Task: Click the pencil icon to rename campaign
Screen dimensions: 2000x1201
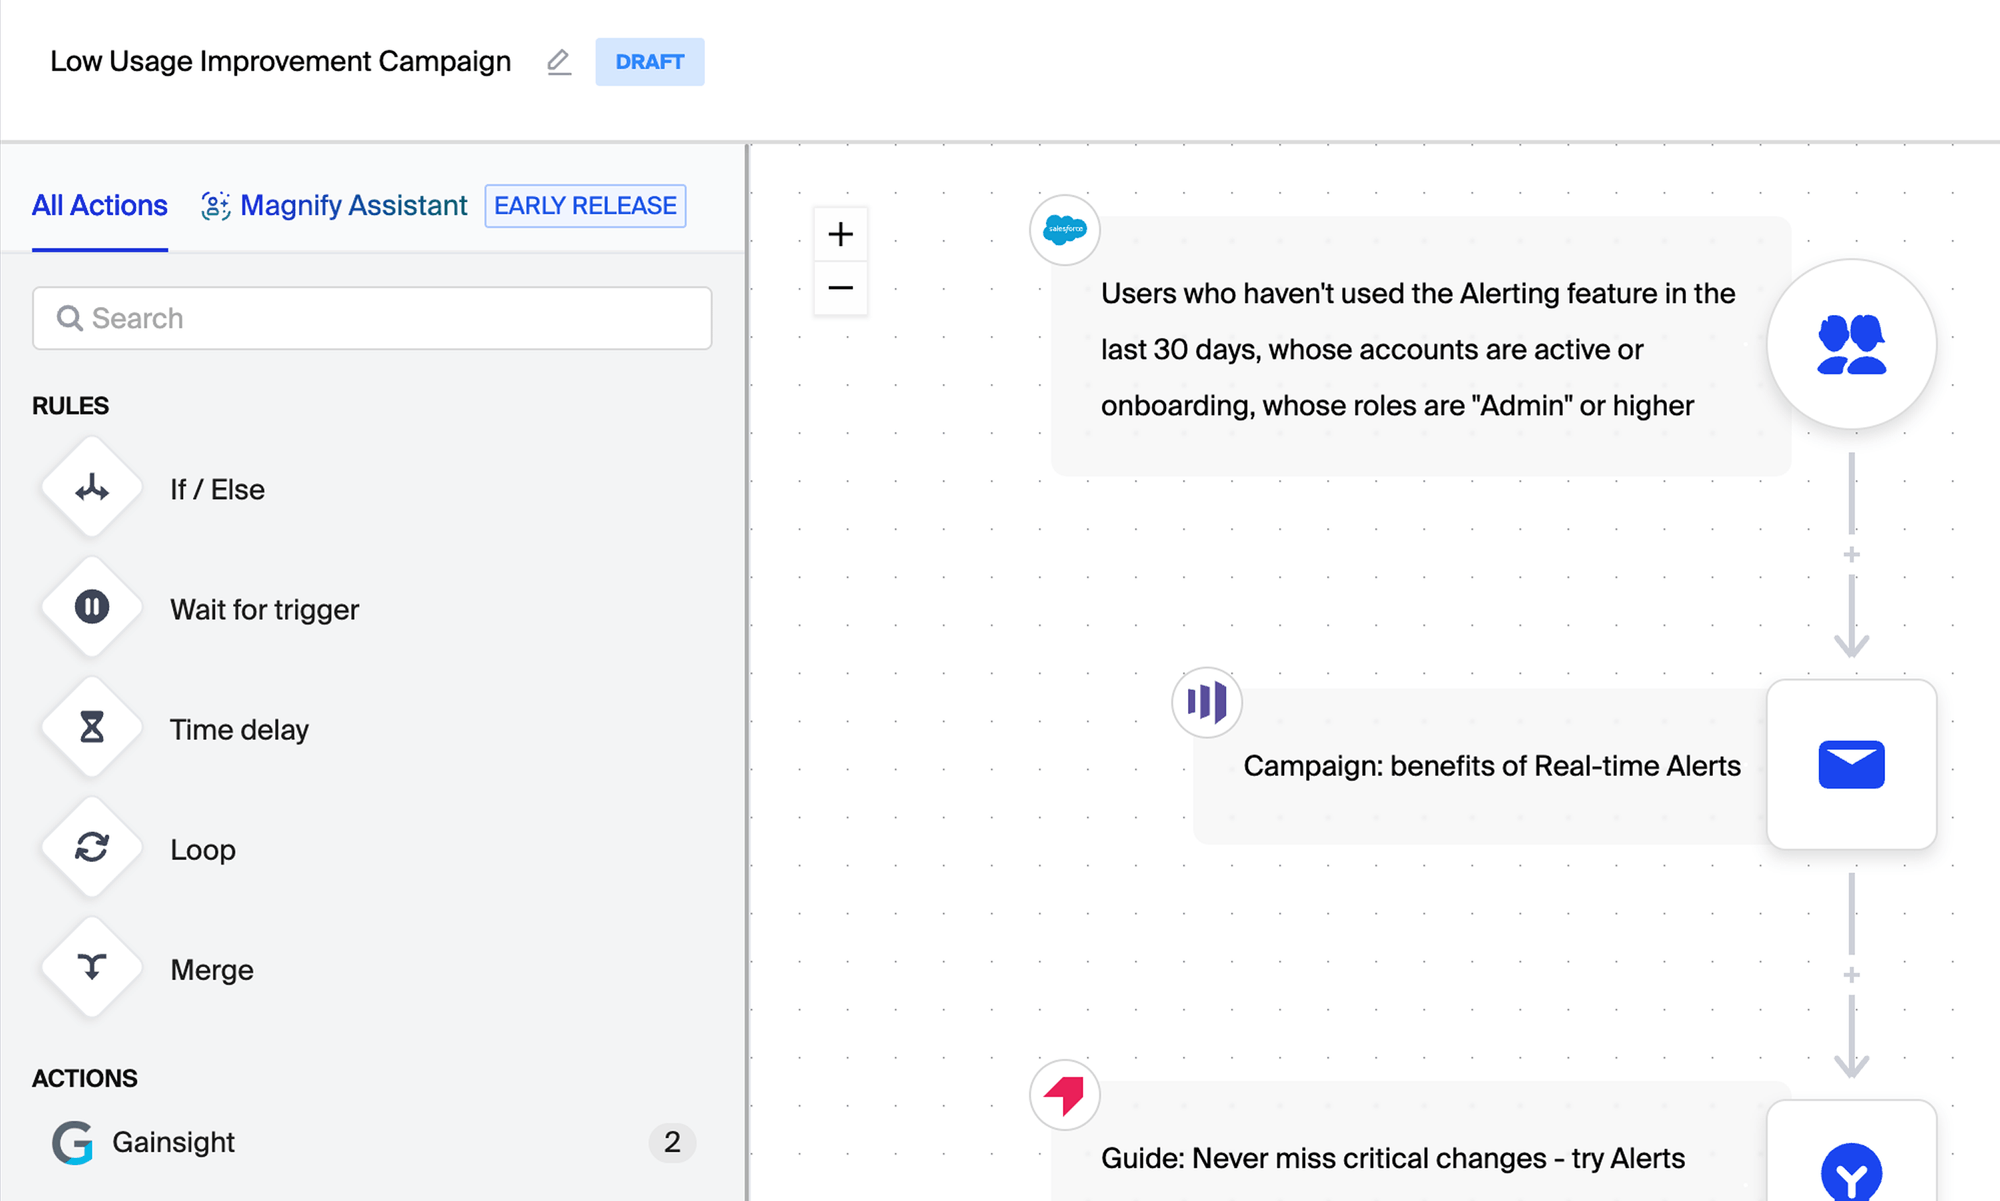Action: [559, 62]
